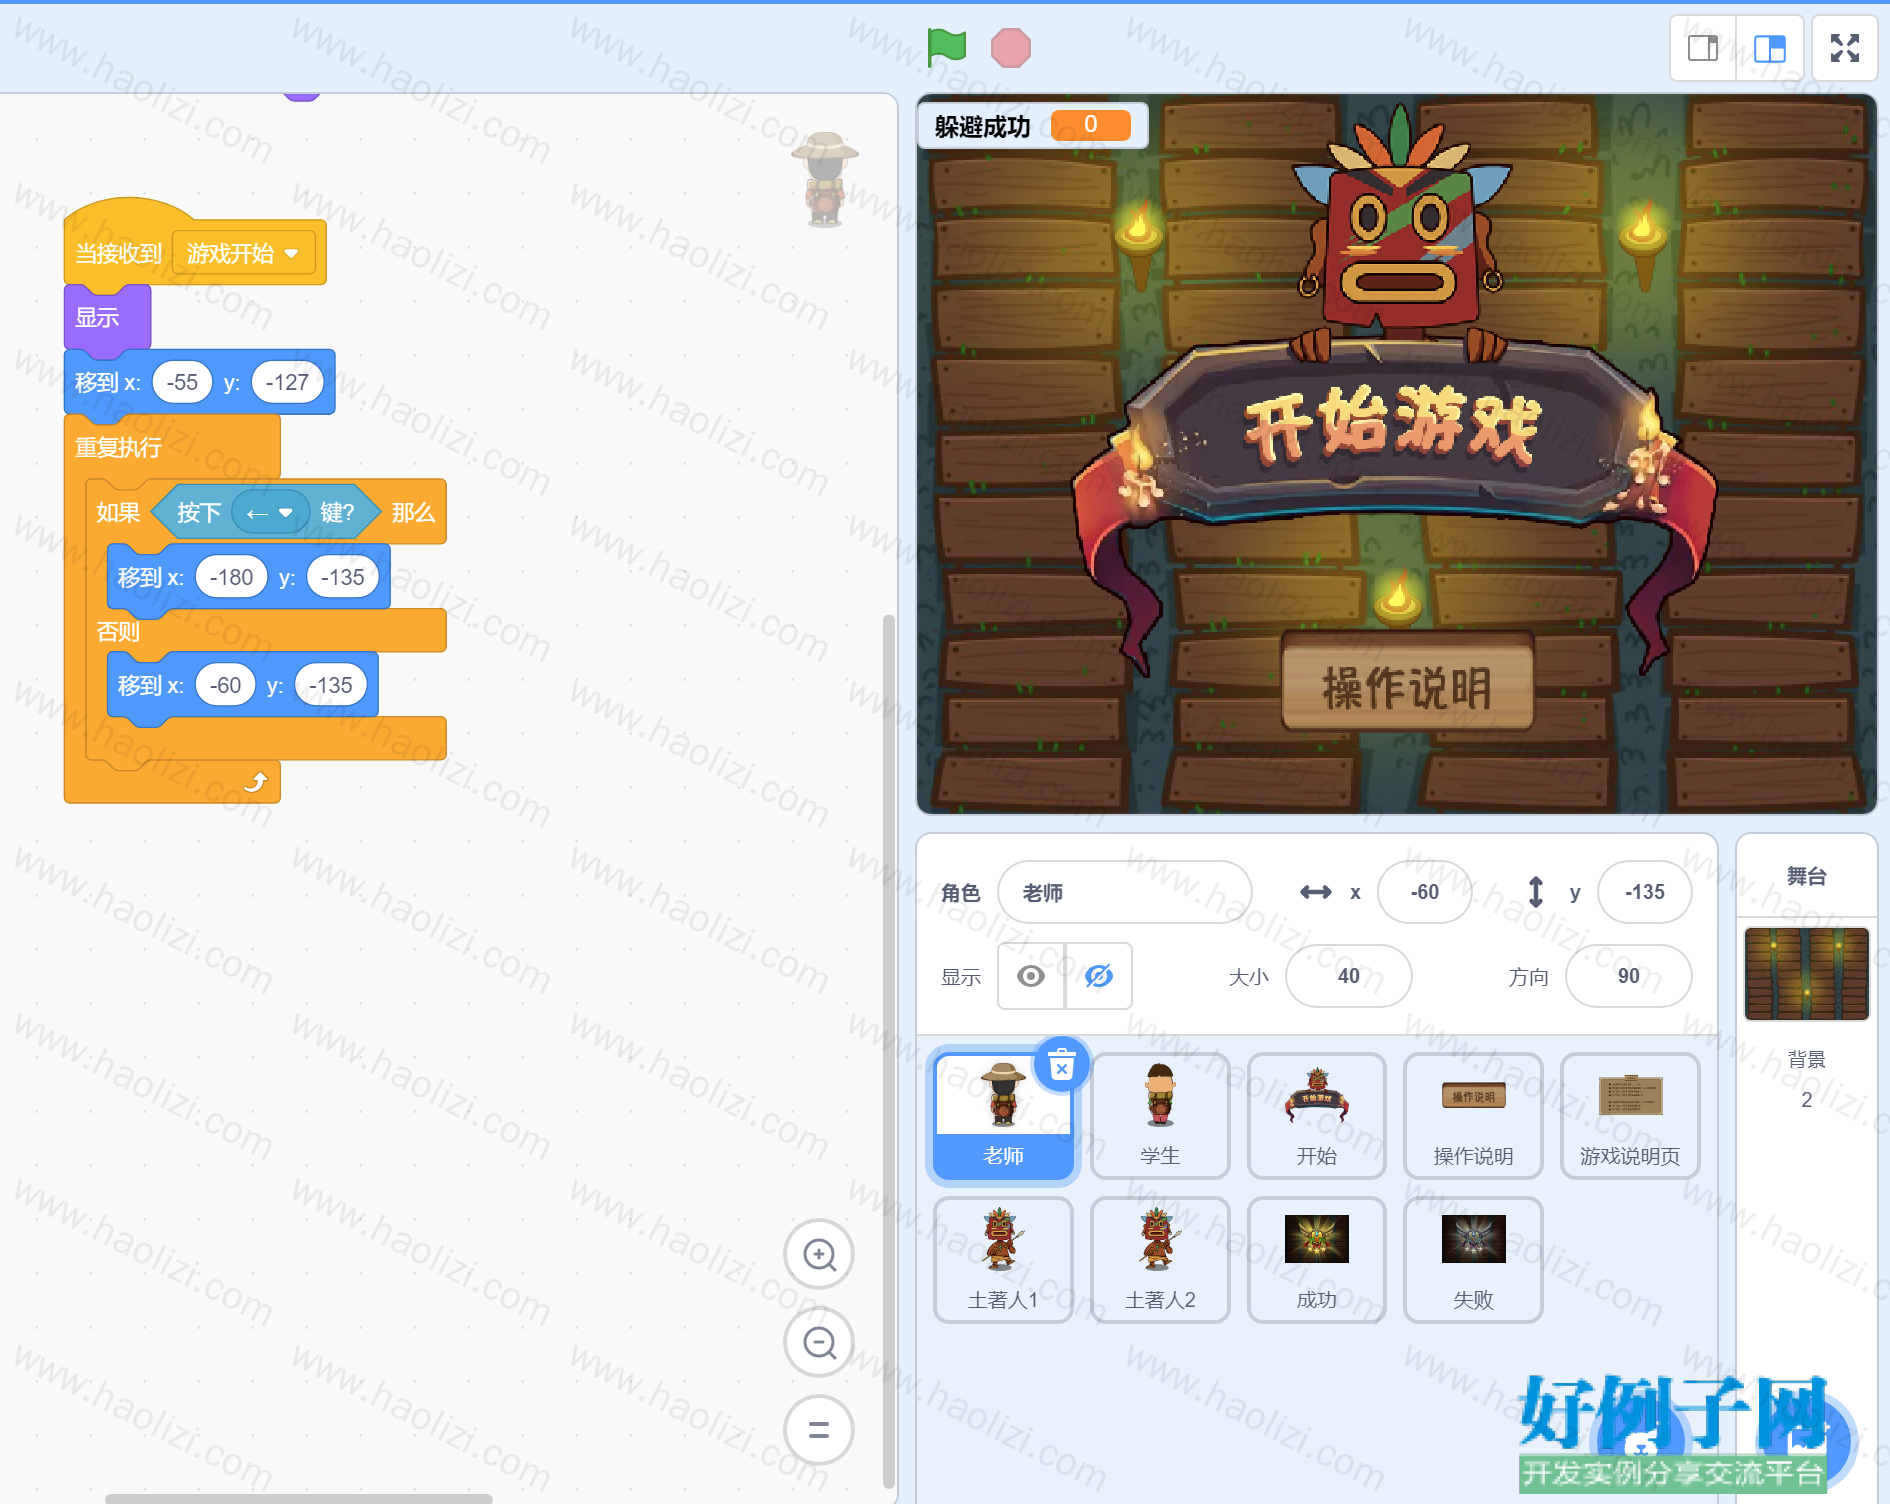Click 开始游戏 banner on stage

click(1392, 428)
